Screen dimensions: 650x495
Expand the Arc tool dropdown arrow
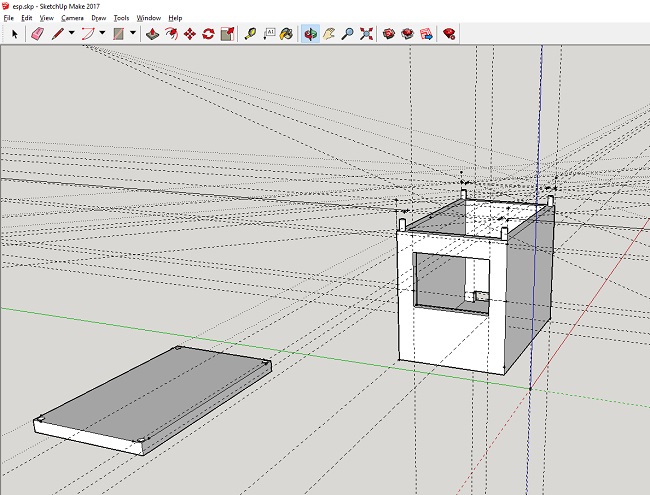tap(103, 33)
